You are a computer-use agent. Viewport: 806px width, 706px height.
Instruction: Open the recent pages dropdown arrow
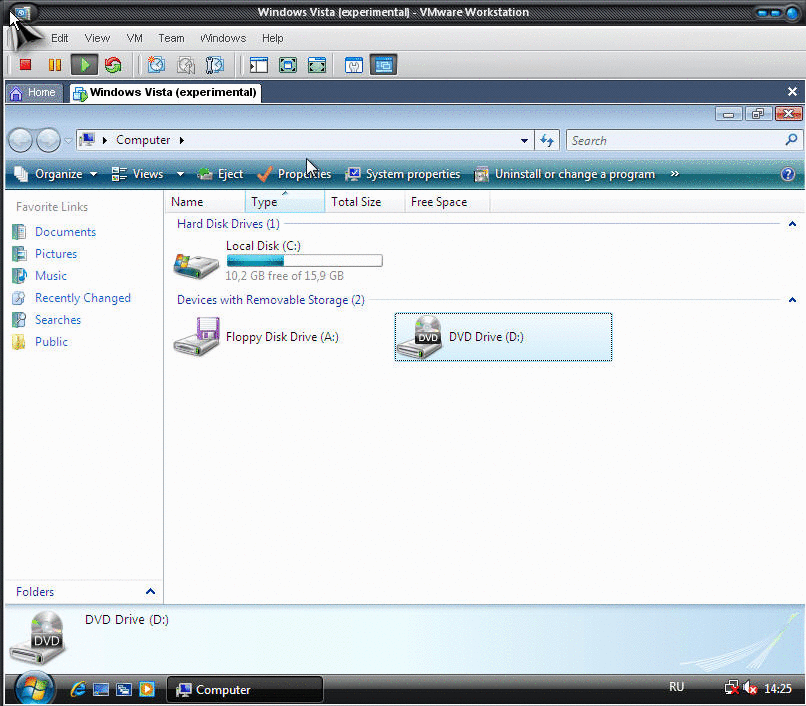[x=68, y=140]
